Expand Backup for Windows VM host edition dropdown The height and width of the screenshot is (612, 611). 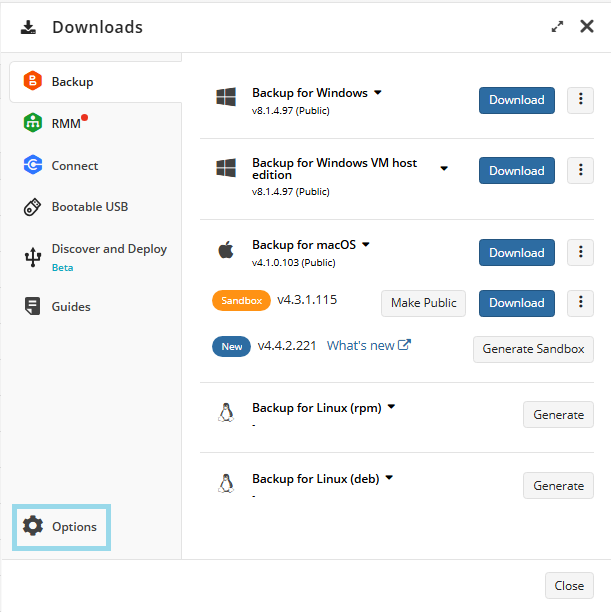[444, 169]
